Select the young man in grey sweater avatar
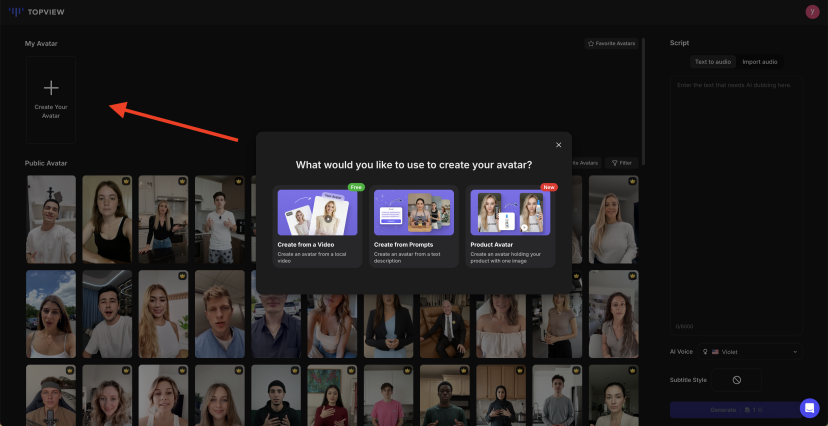 tap(558, 395)
